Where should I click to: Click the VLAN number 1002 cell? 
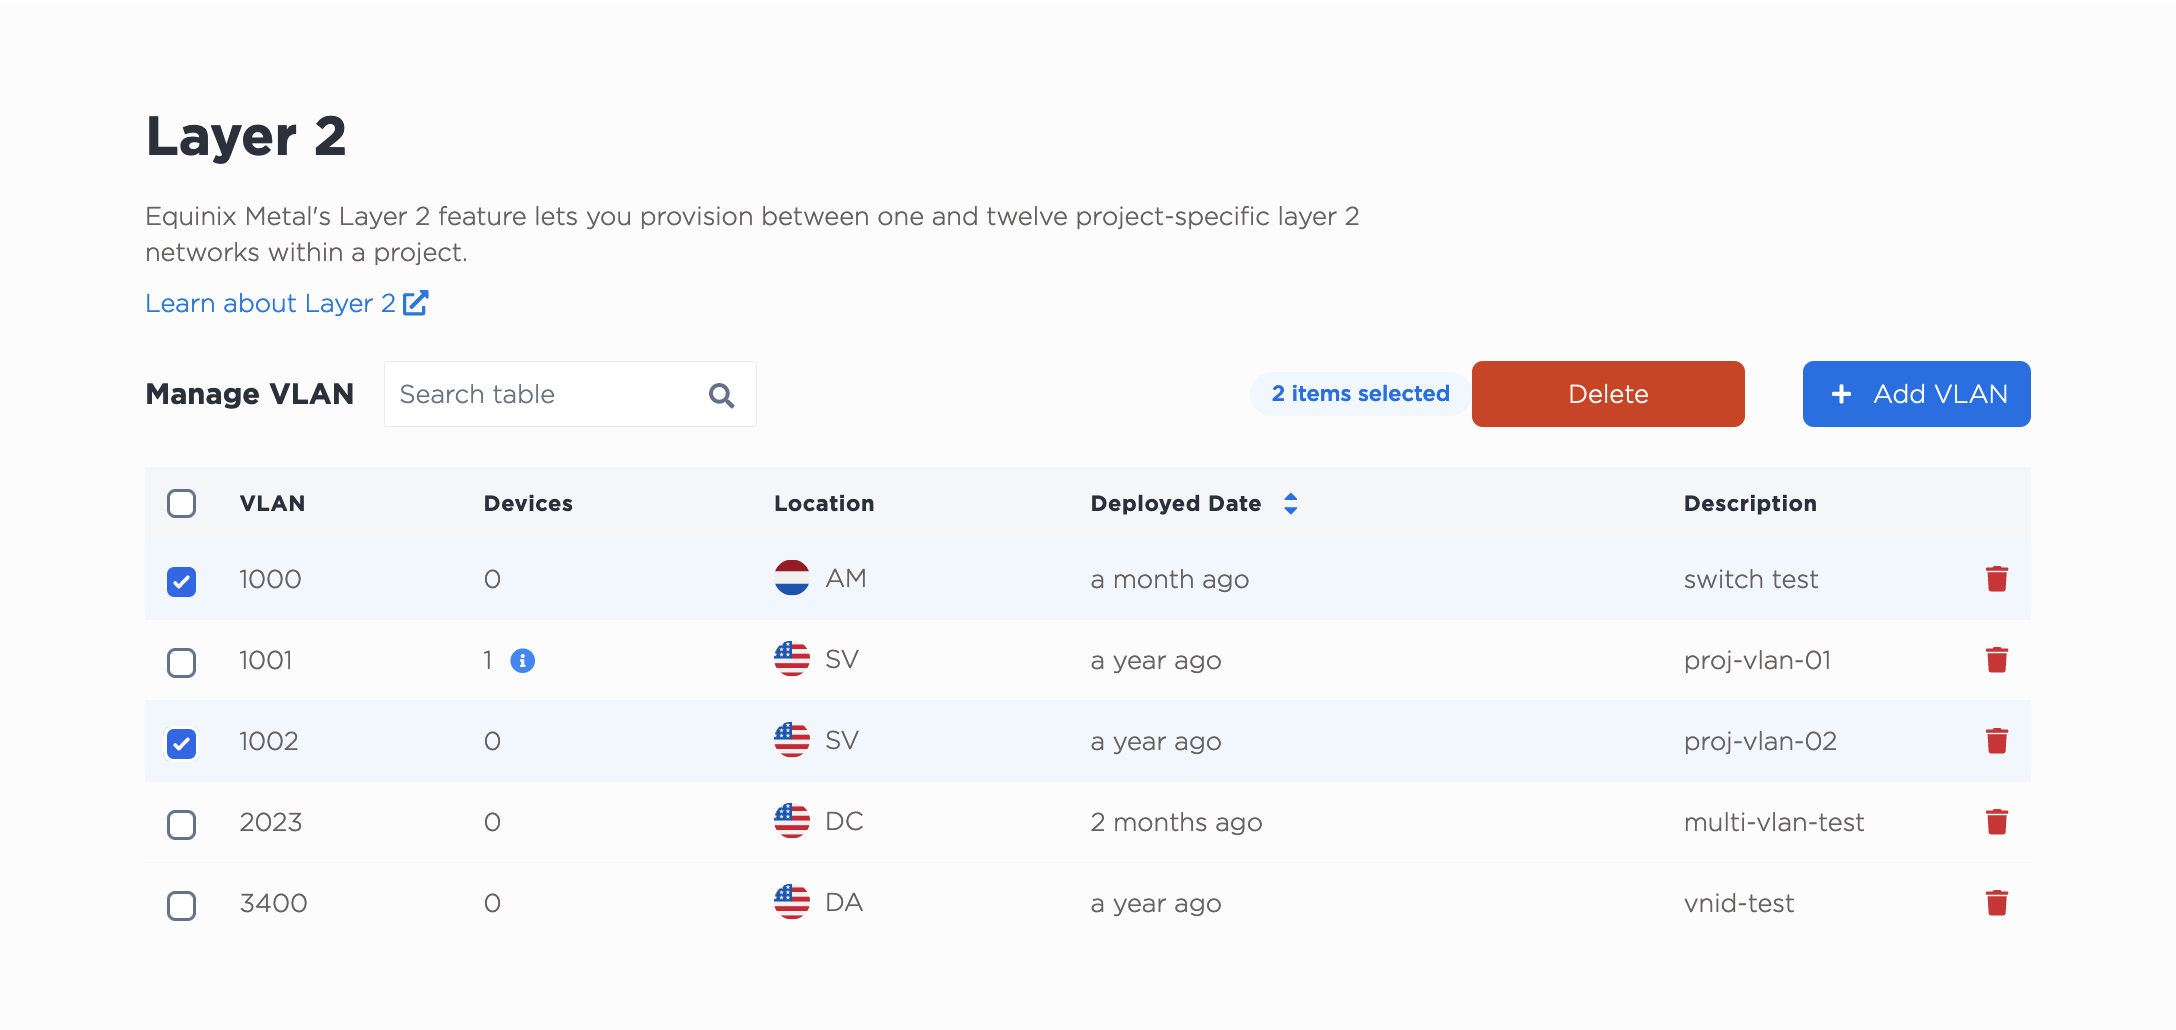(269, 741)
